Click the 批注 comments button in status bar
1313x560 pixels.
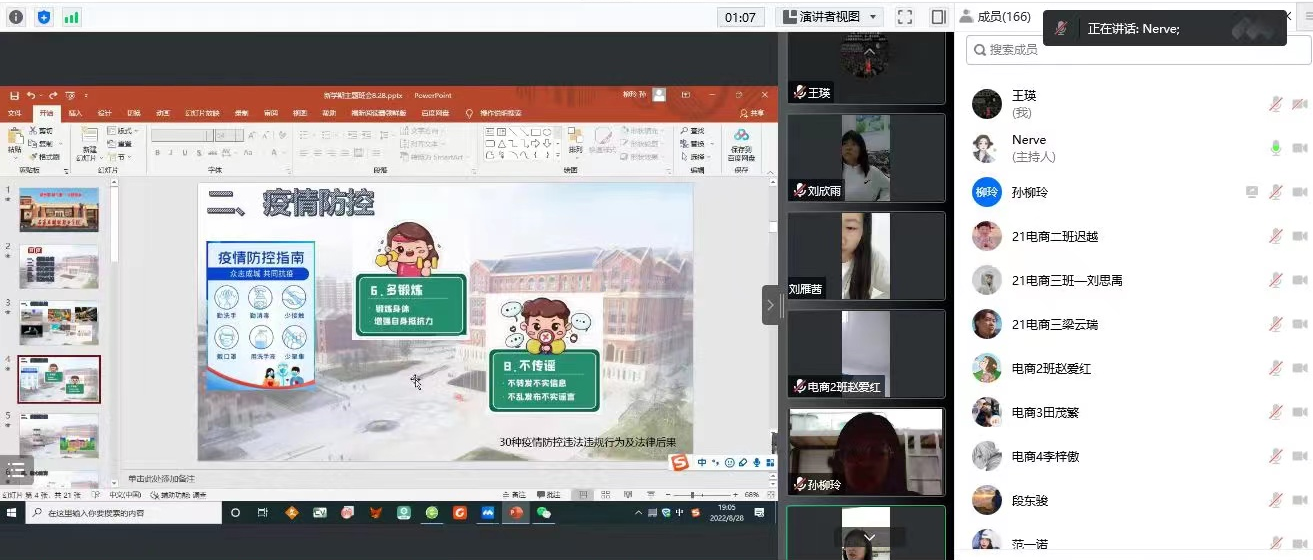(548, 495)
